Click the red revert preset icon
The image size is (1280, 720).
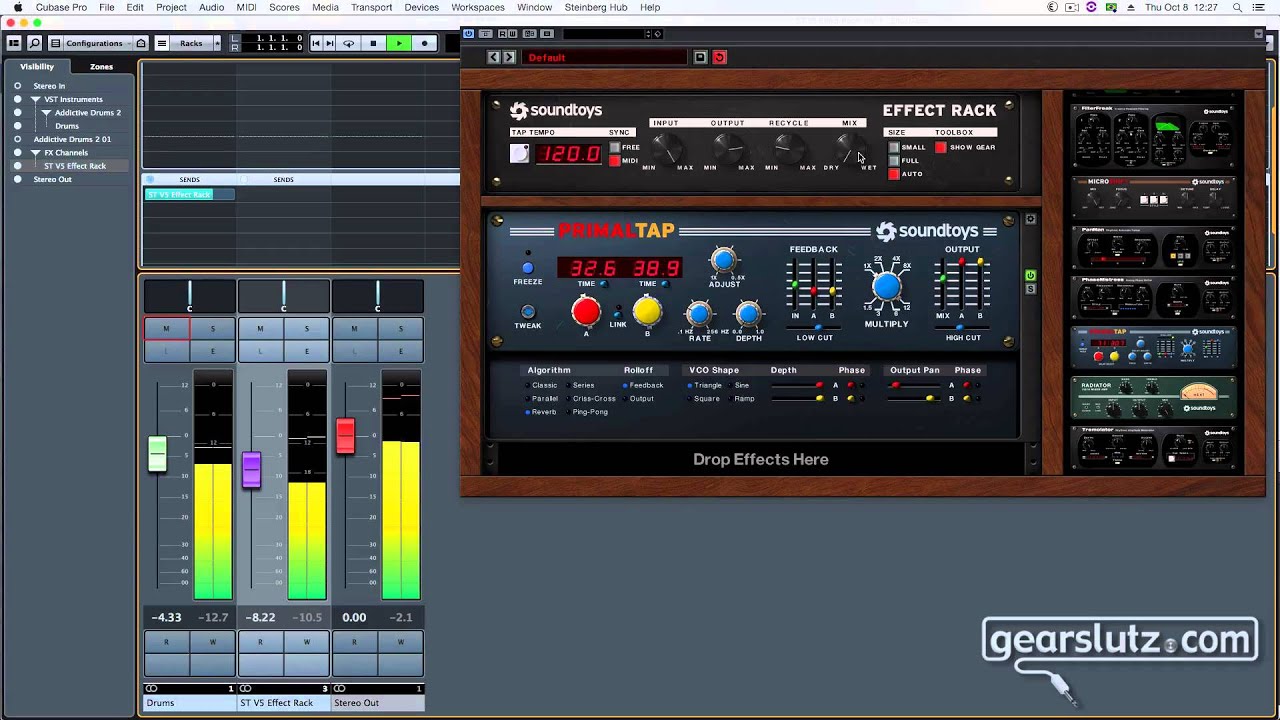pos(719,57)
